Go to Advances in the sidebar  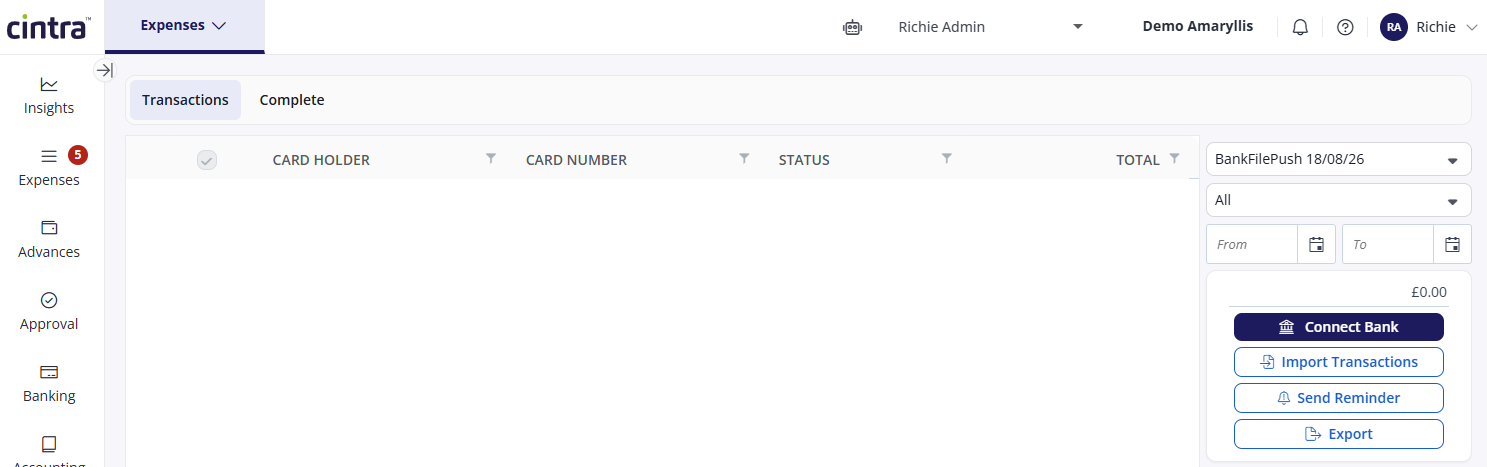[49, 240]
